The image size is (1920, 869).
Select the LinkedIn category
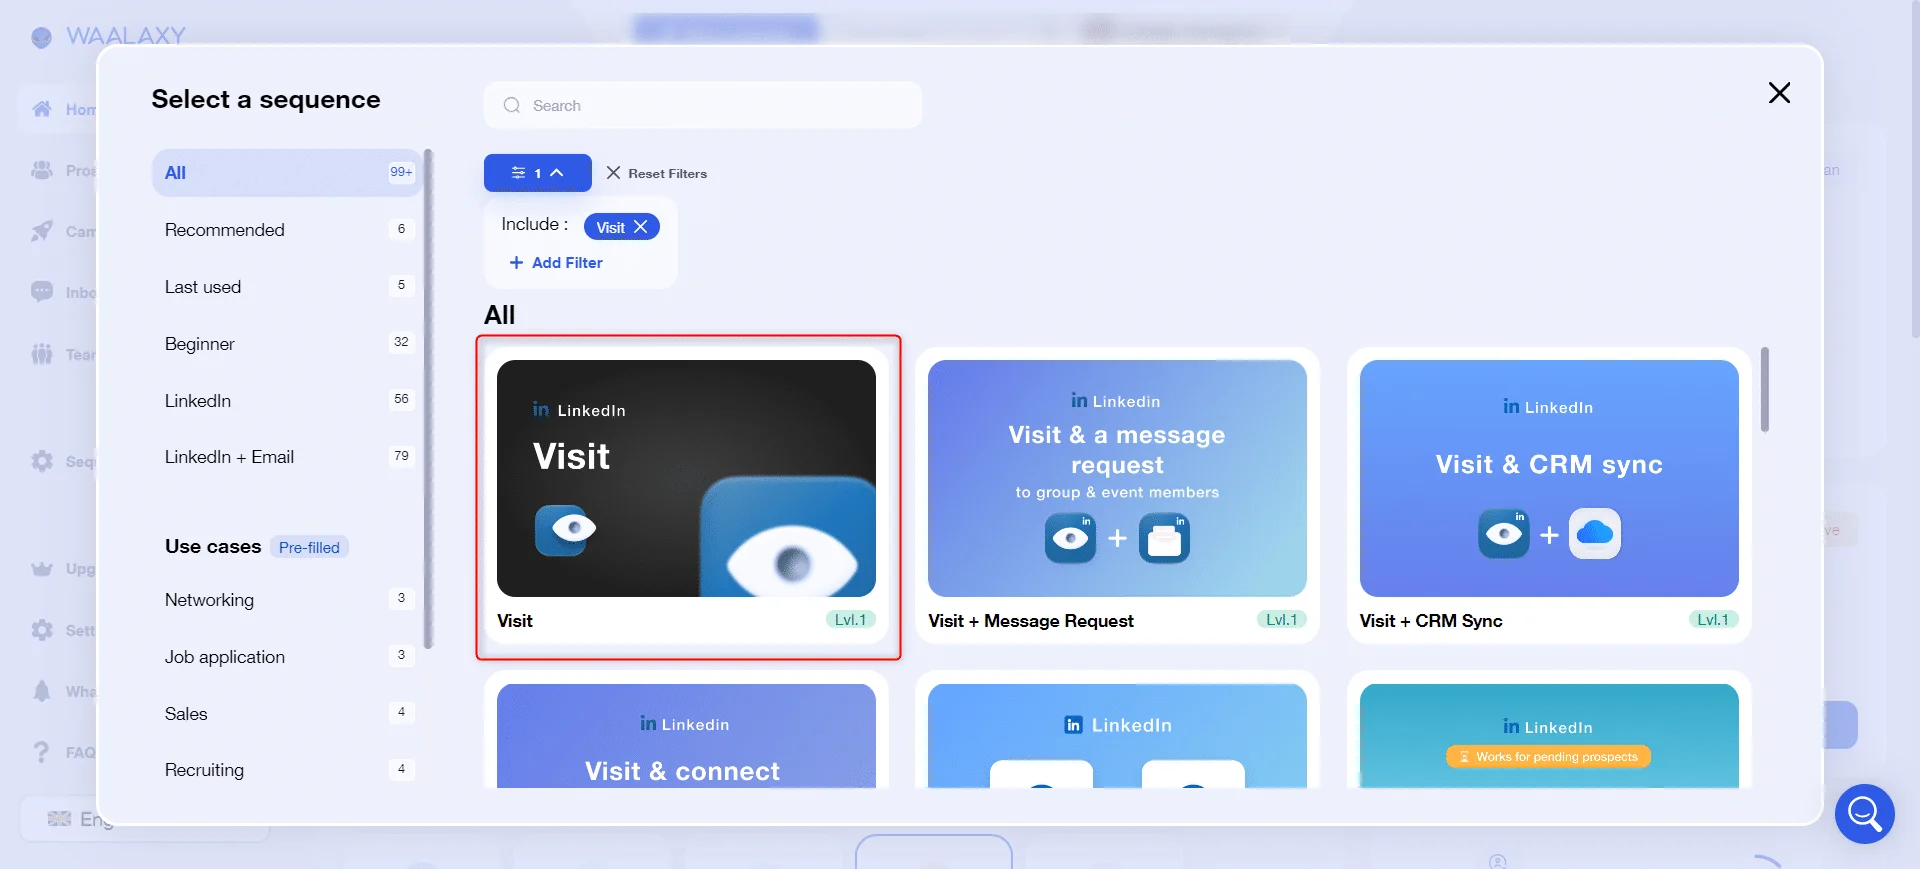click(287, 401)
